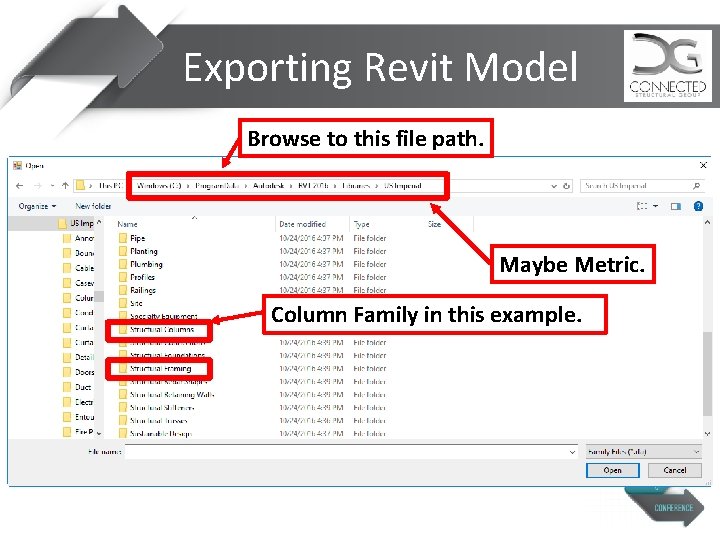Select the Structural Columns folder
720x540 pixels.
point(162,329)
